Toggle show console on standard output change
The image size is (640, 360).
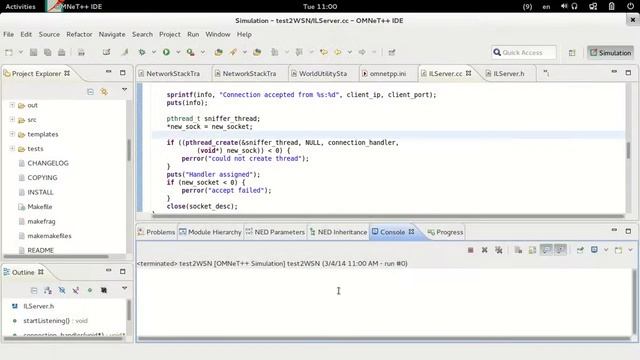tap(546, 249)
